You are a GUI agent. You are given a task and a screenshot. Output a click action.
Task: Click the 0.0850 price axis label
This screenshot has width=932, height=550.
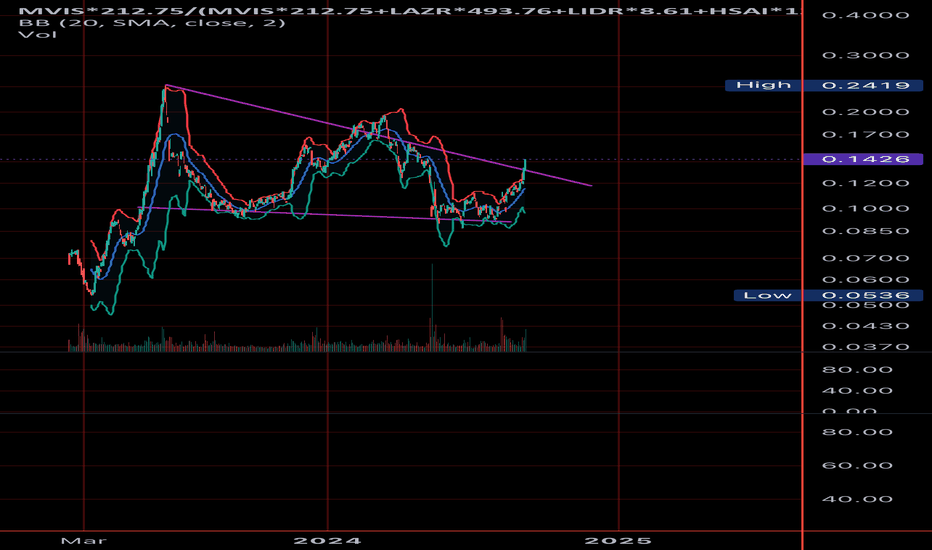coord(865,231)
